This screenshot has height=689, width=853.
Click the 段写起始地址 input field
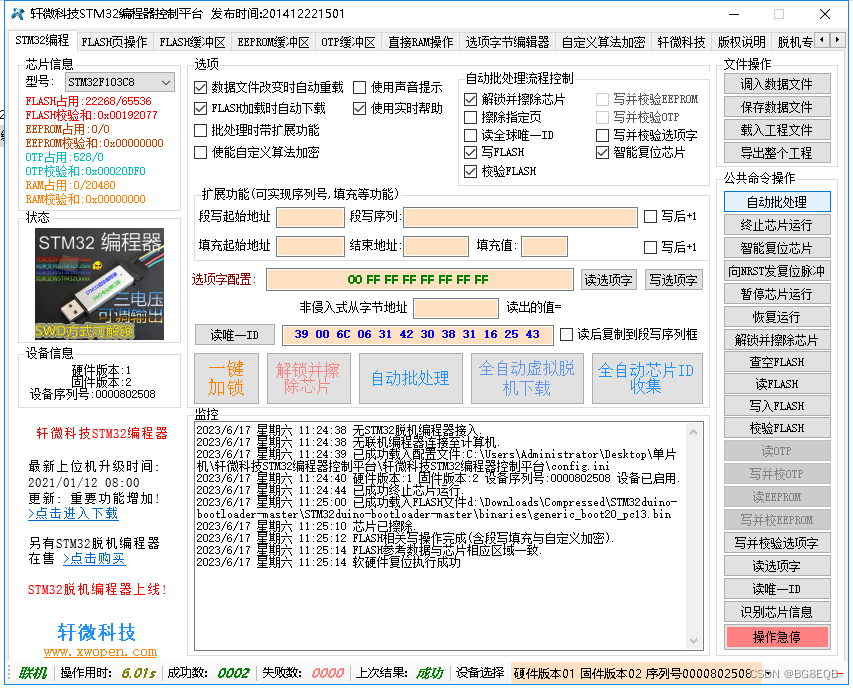310,217
